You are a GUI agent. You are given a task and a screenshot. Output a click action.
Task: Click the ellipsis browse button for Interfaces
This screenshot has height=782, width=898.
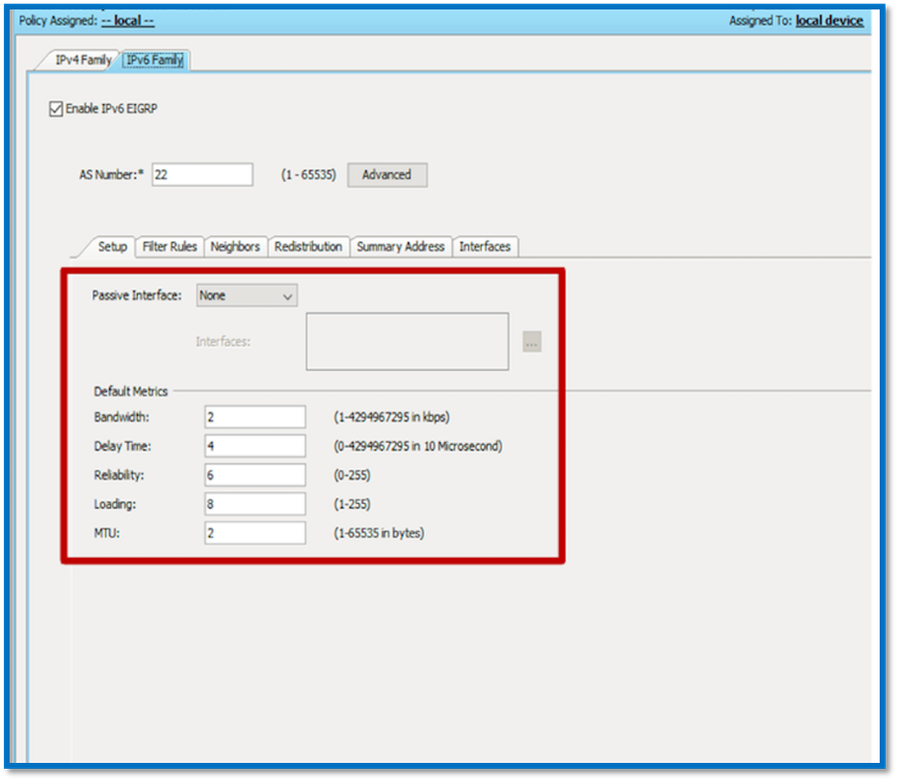click(x=532, y=342)
